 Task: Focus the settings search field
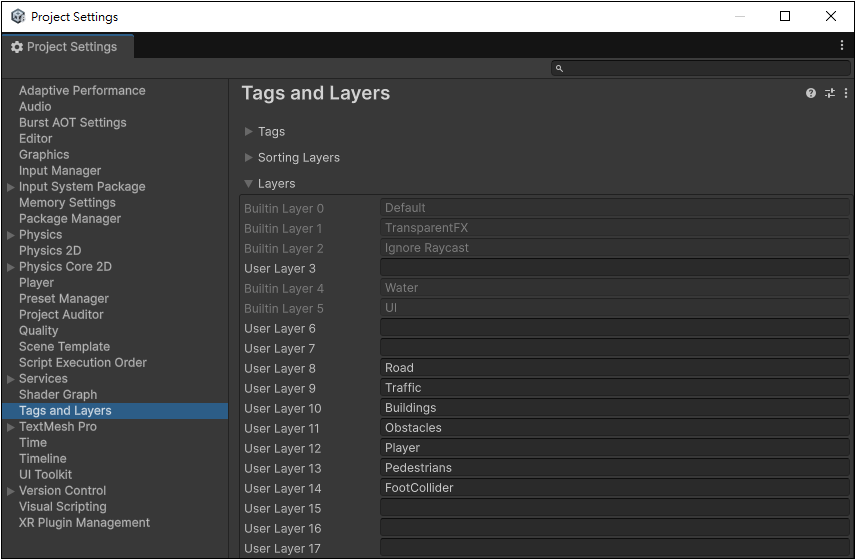click(x=700, y=68)
